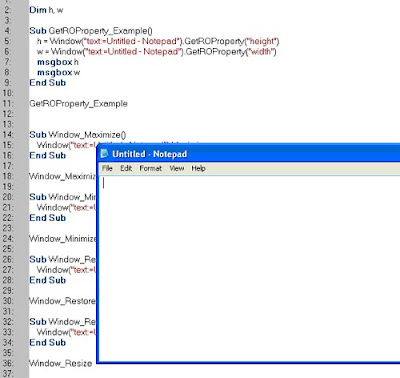
Task: Click 'End Sub' on line 22
Action: 47,218
